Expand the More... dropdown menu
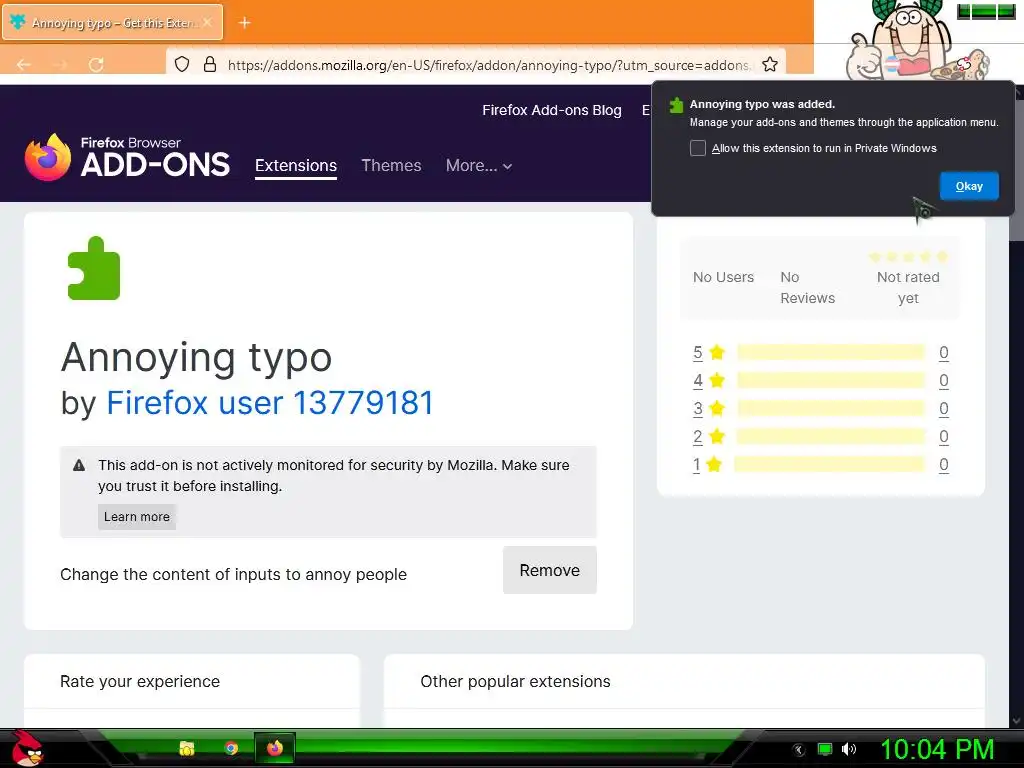1024x768 pixels. 479,166
